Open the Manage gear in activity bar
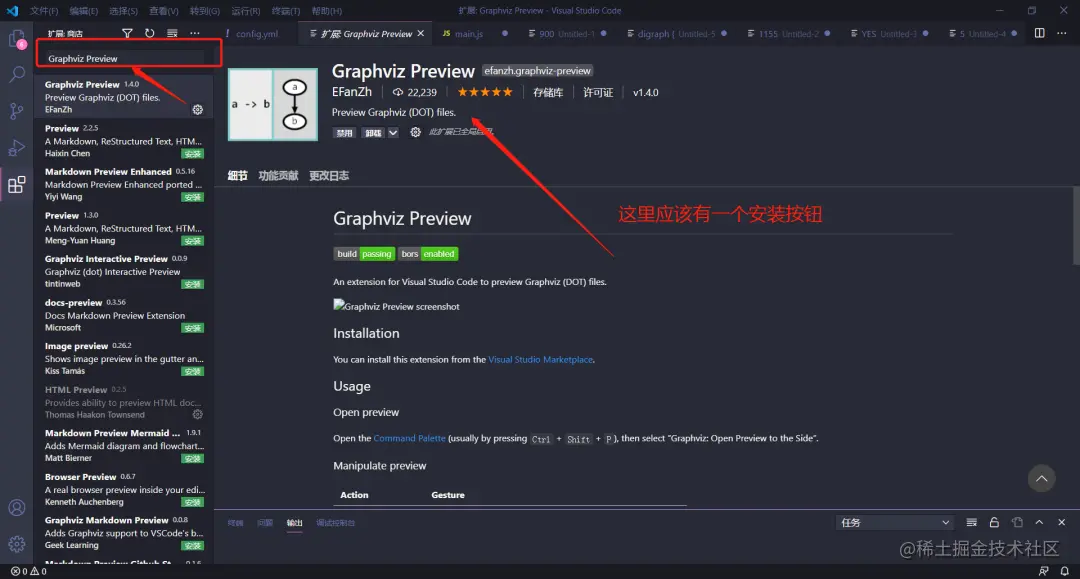1080x579 pixels. [17, 544]
